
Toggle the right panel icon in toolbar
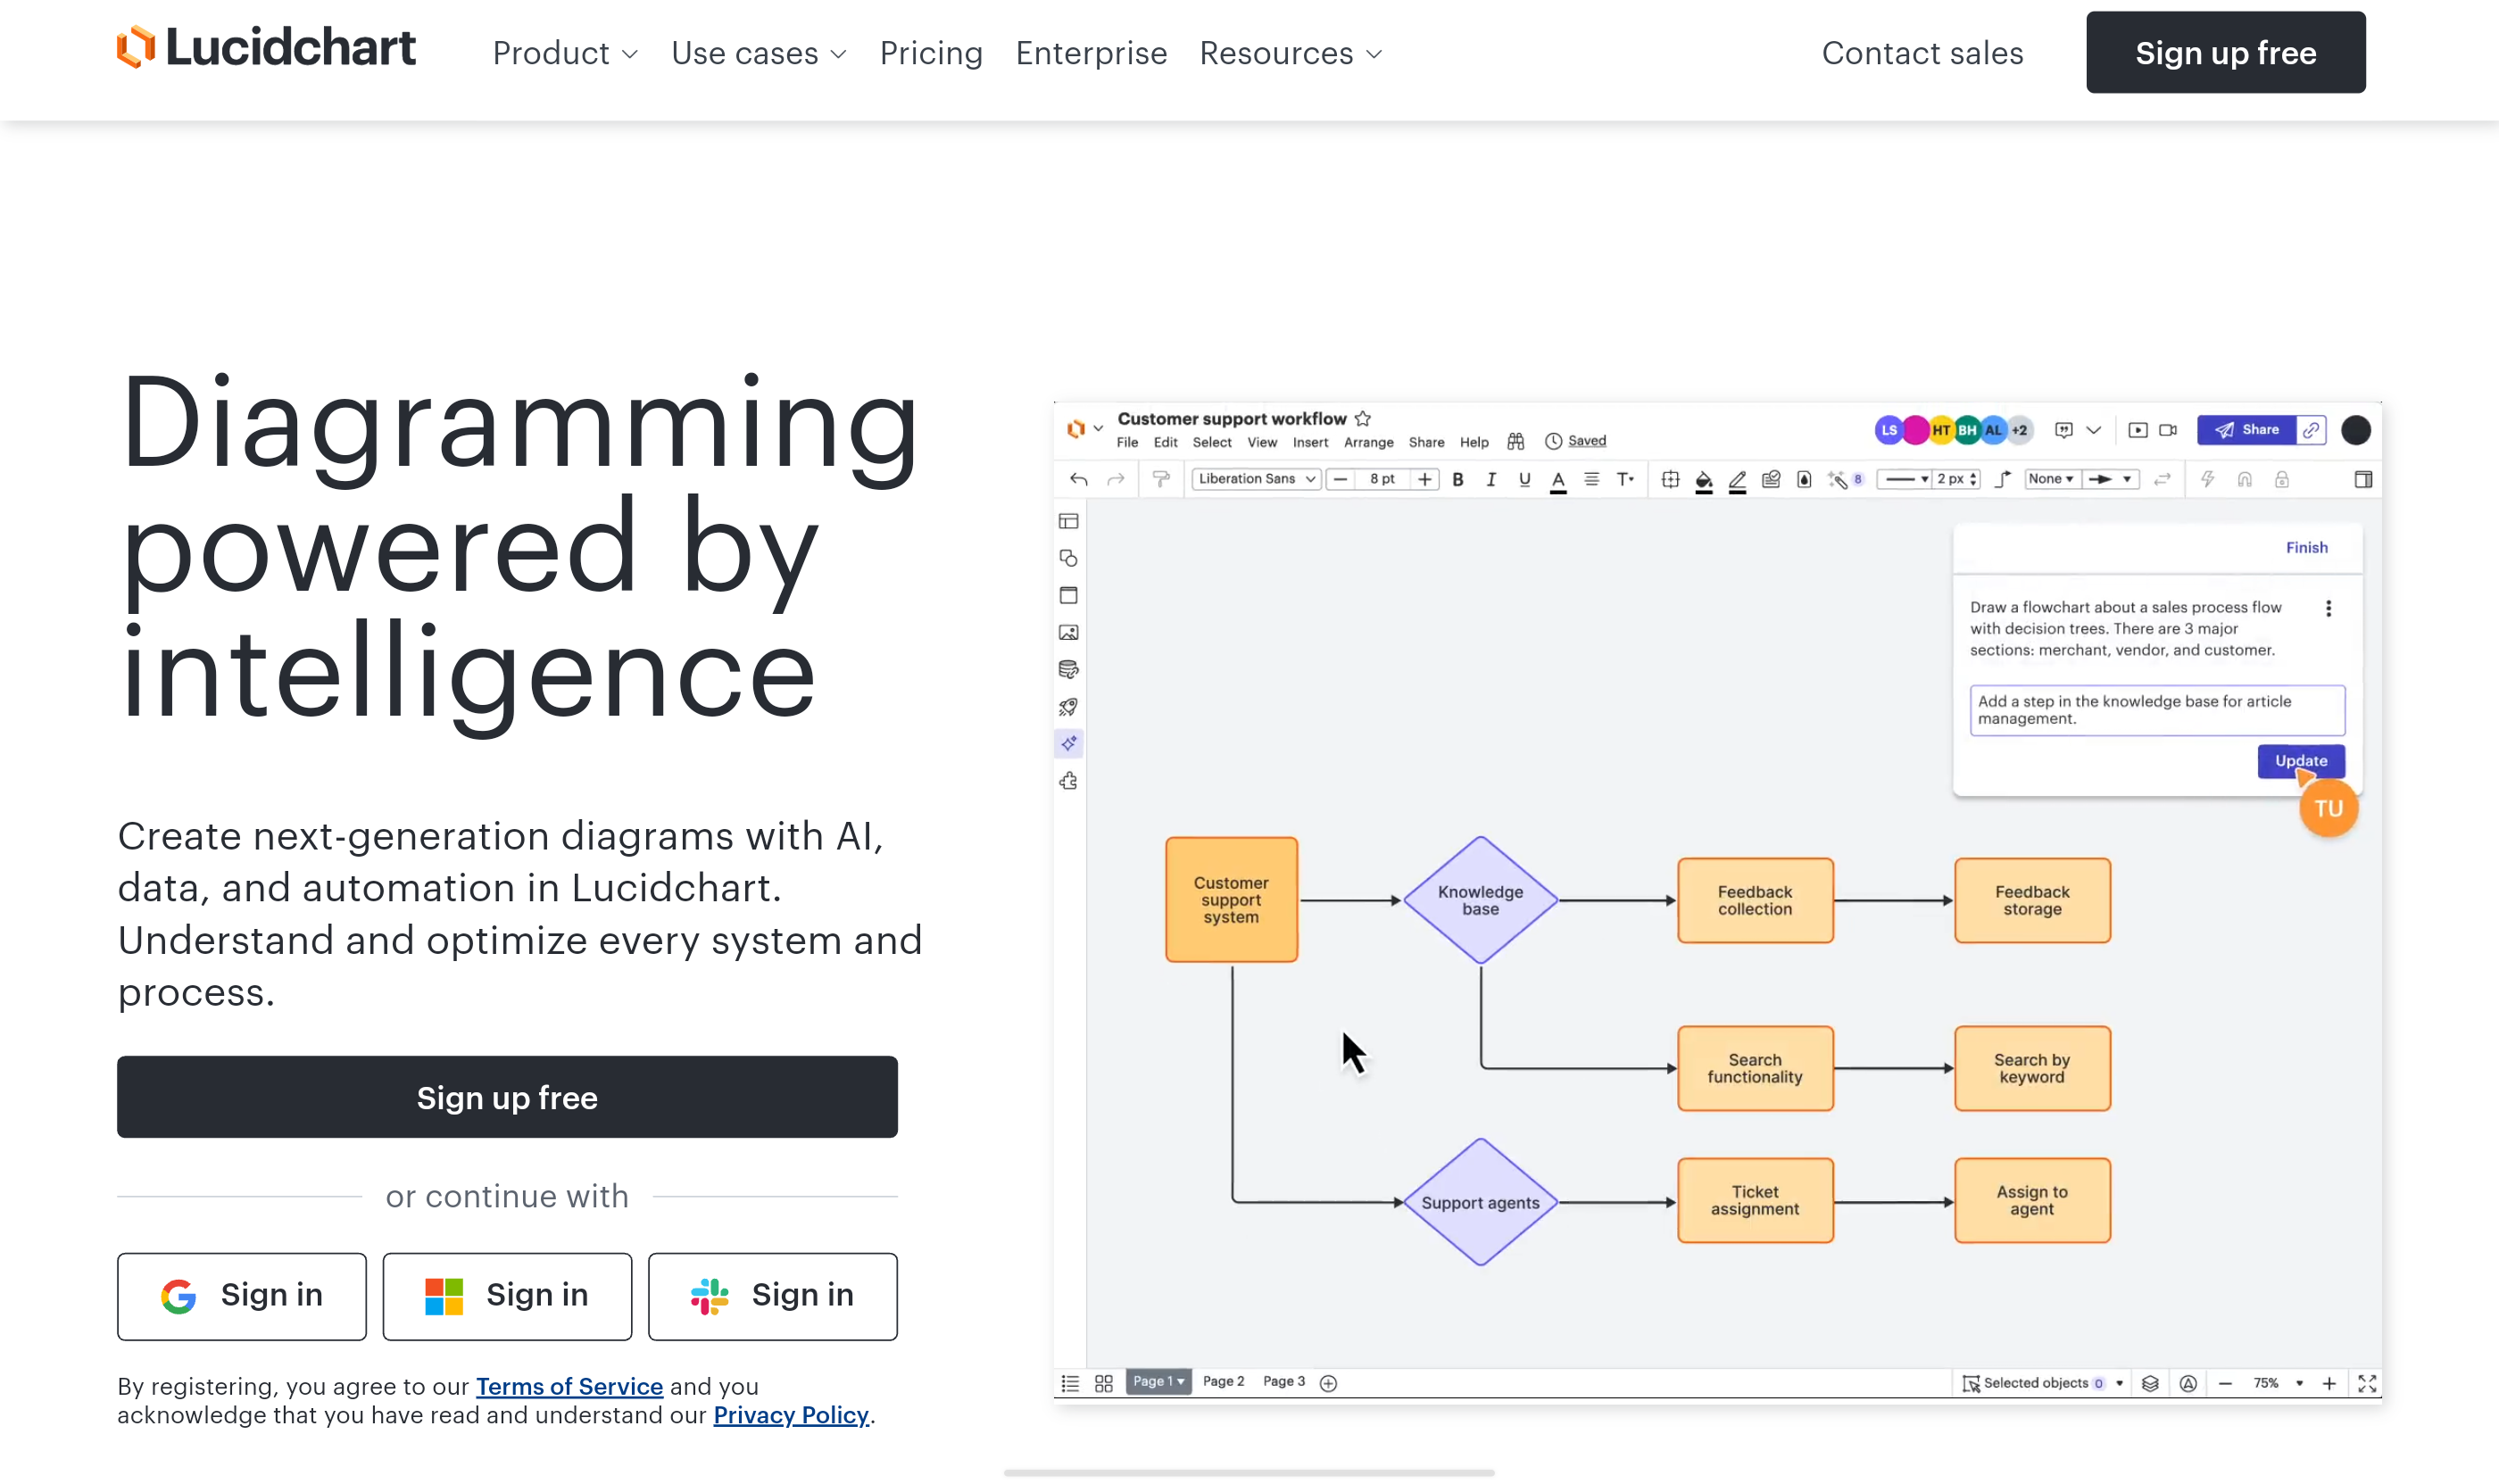tap(2363, 480)
